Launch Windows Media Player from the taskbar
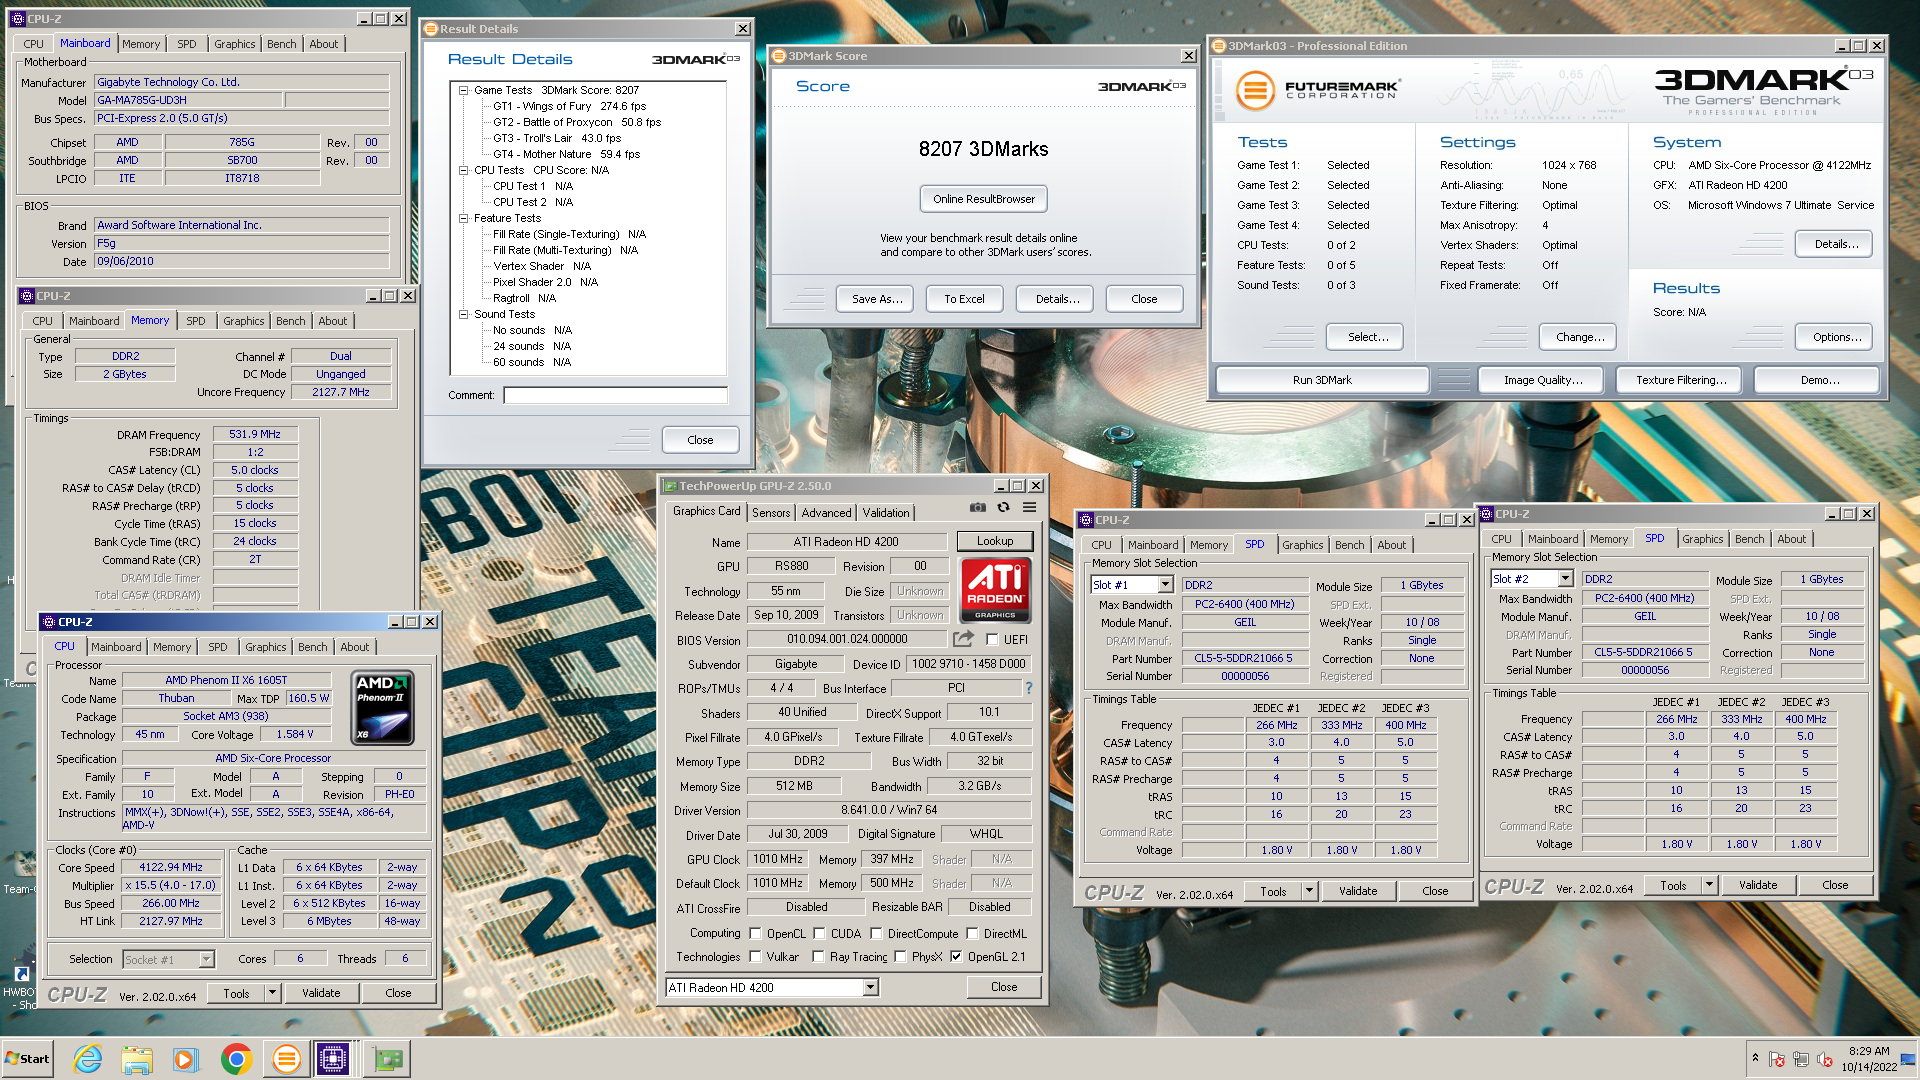The width and height of the screenshot is (1920, 1080). pos(186,1059)
